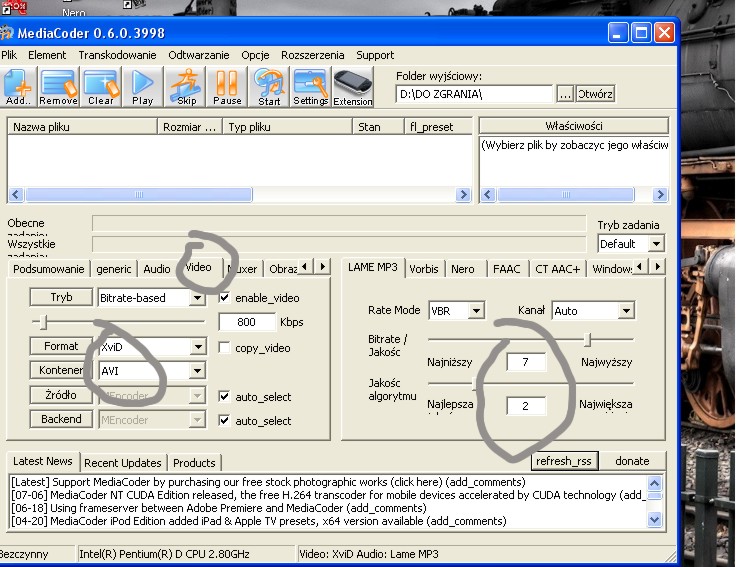Click the video bitrate slider handle
The height and width of the screenshot is (567, 756).
[43, 322]
